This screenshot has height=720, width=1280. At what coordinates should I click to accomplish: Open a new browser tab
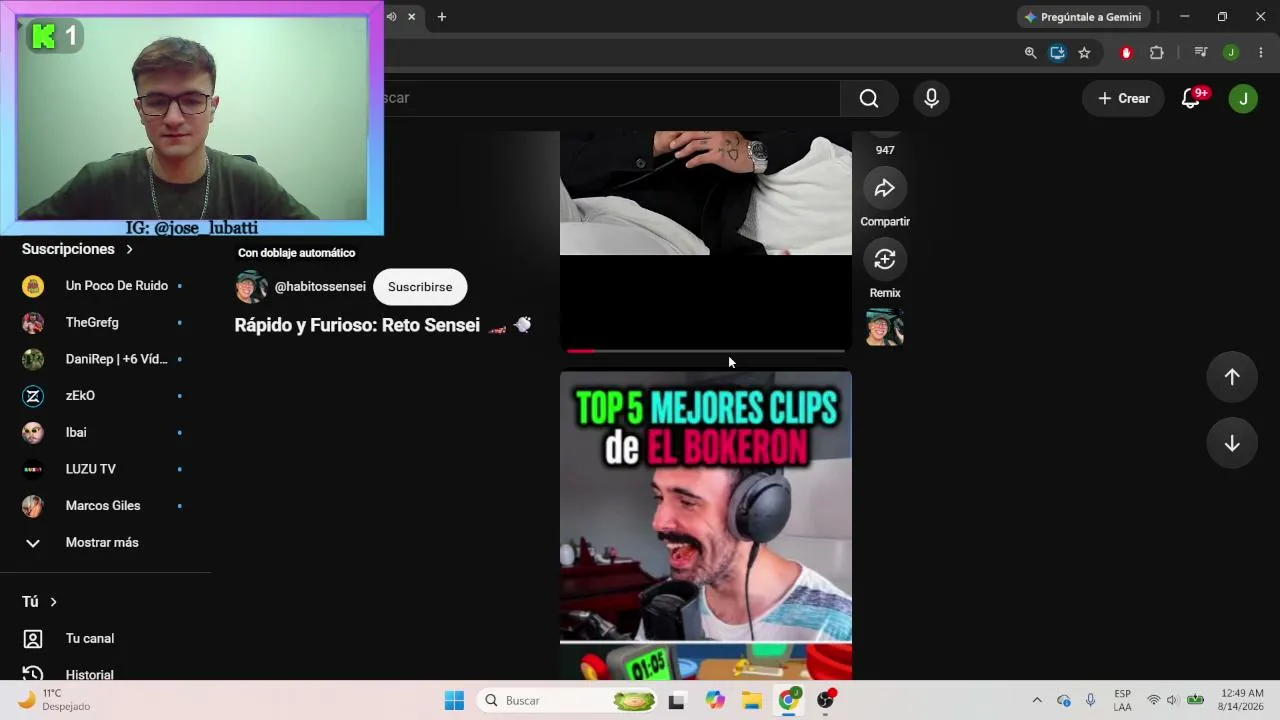[x=442, y=16]
